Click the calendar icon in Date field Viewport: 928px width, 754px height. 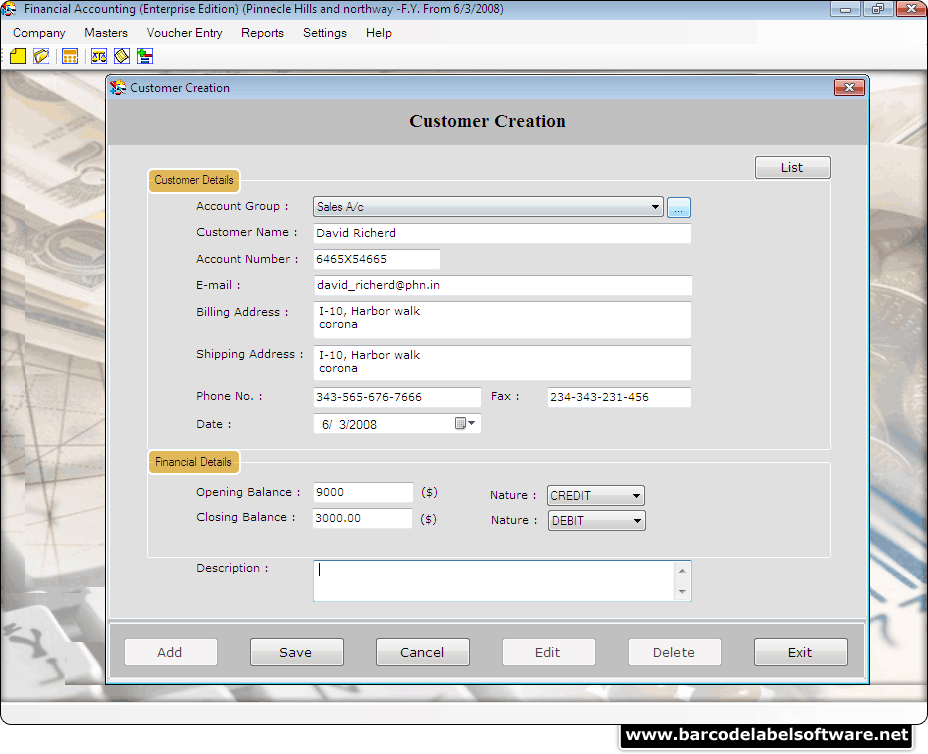pos(460,423)
